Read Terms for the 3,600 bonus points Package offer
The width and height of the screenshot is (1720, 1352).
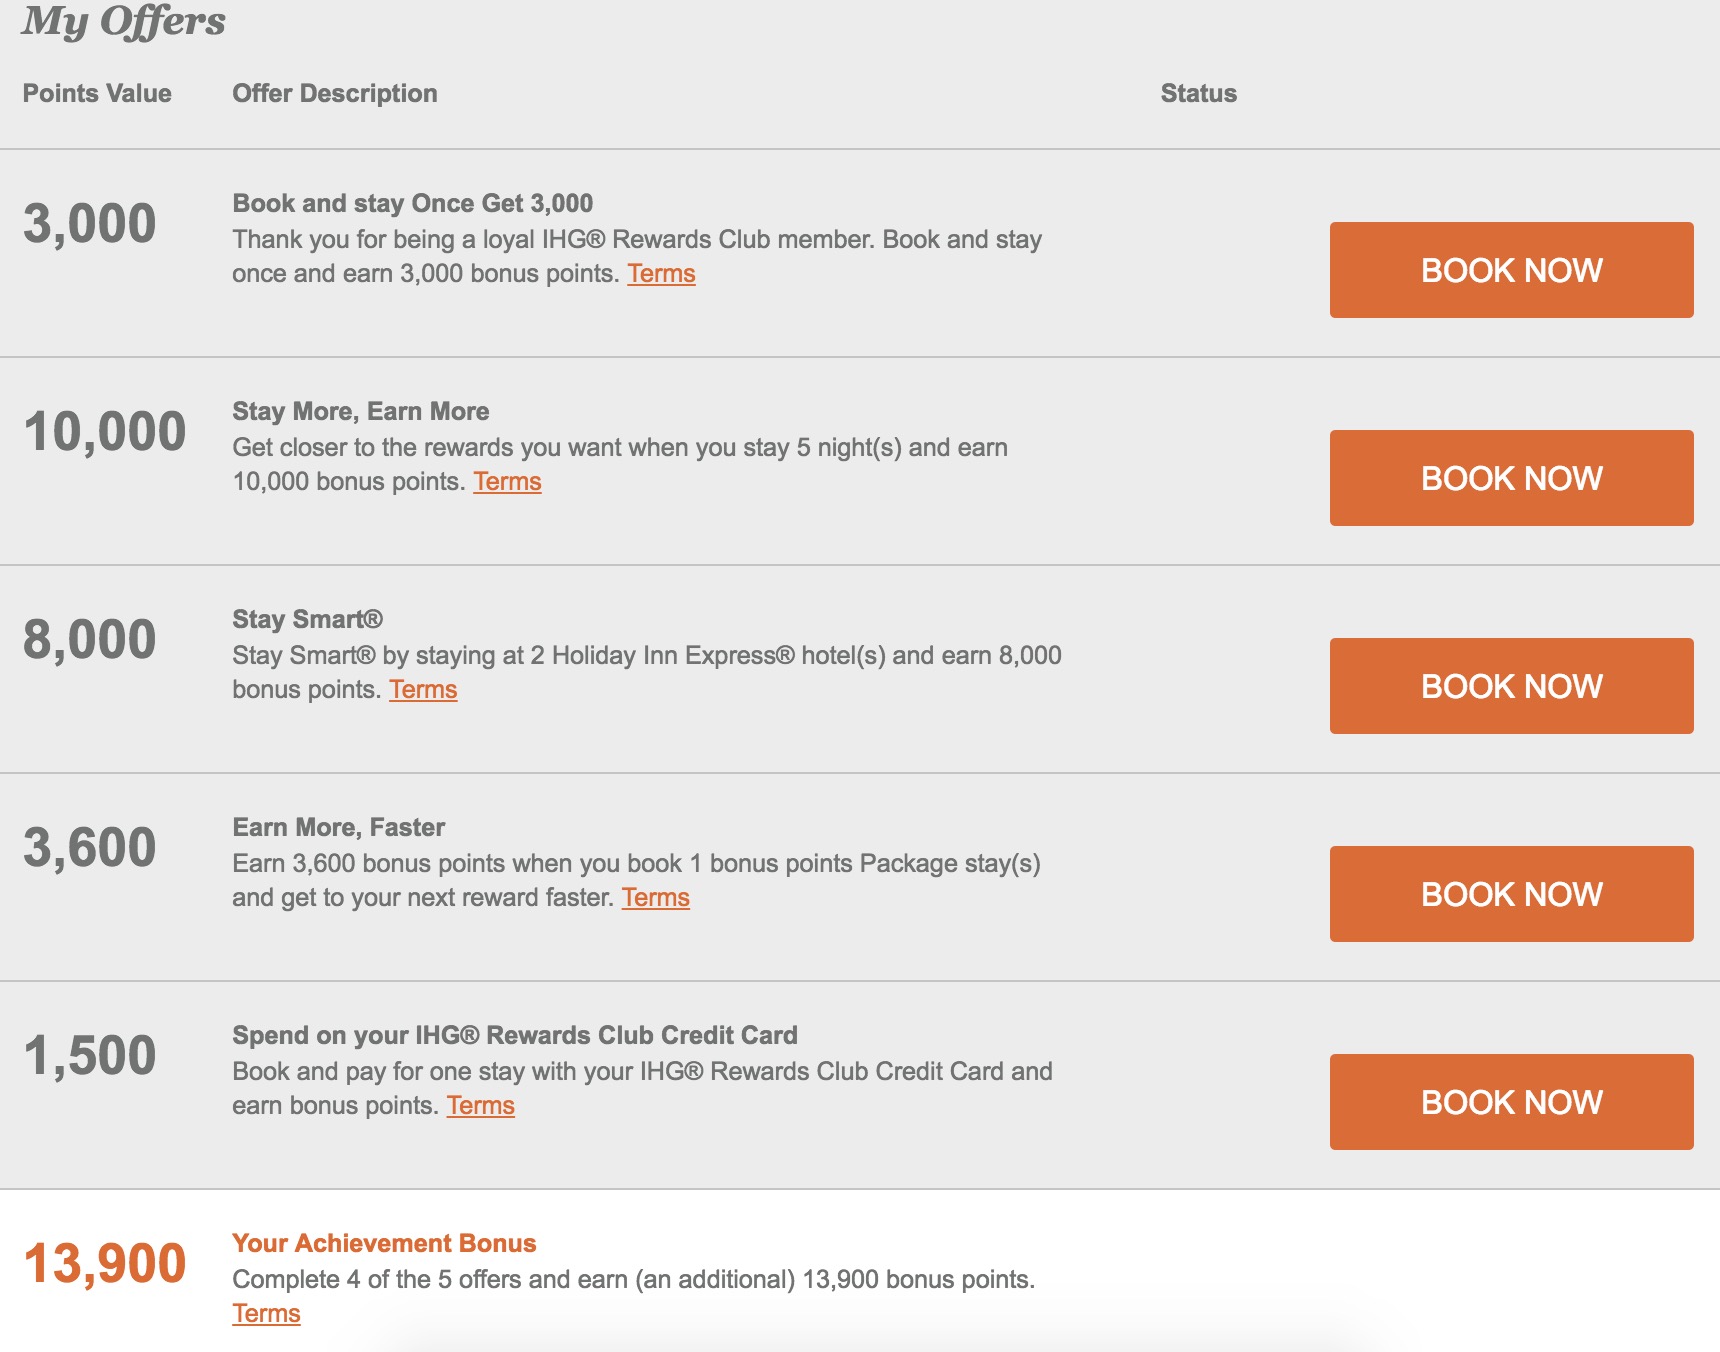(x=655, y=898)
